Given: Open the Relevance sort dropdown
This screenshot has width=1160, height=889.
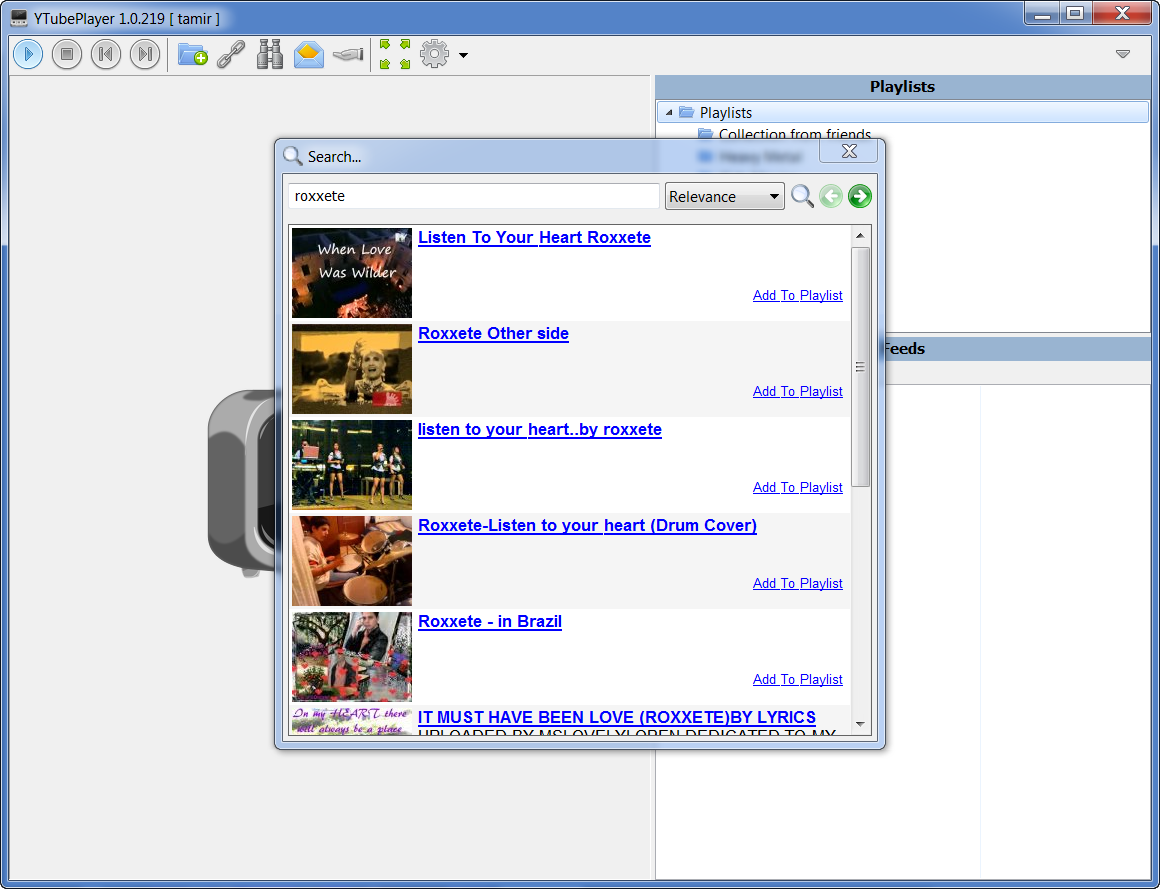Looking at the screenshot, I should [x=724, y=196].
